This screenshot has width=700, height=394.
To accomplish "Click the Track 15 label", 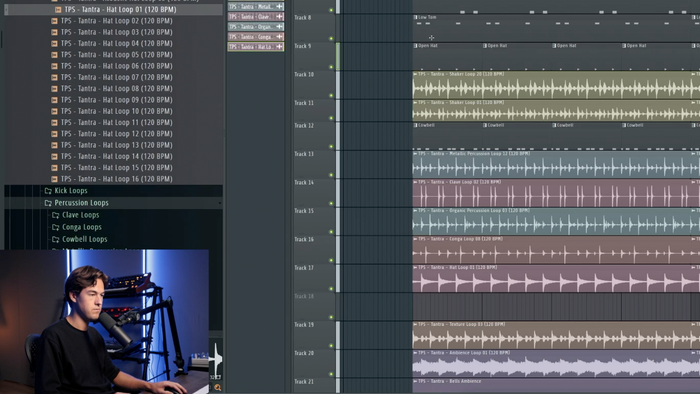I will (304, 211).
